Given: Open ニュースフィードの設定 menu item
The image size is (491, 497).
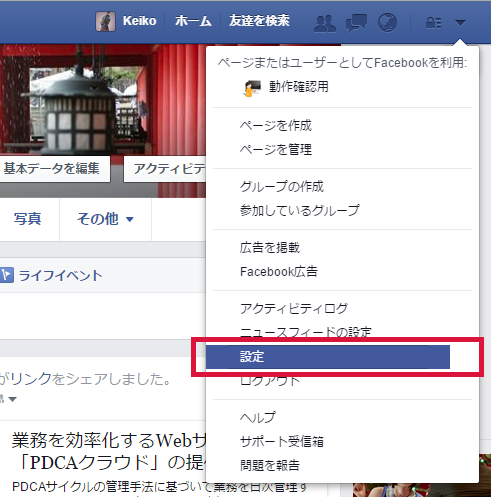Looking at the screenshot, I should click(x=306, y=332).
